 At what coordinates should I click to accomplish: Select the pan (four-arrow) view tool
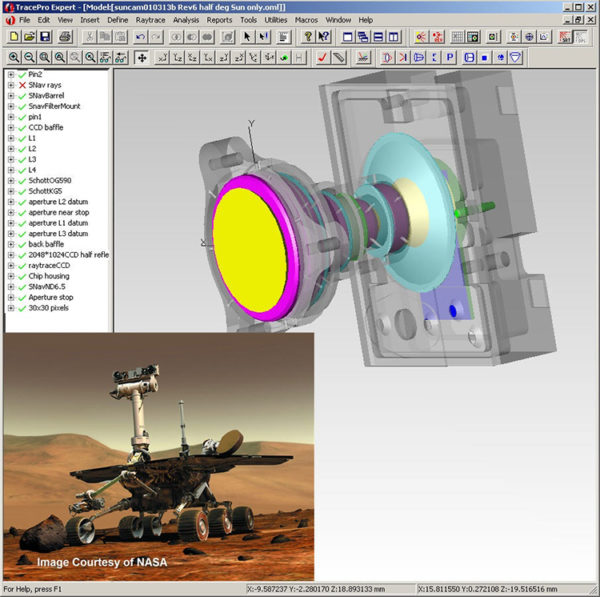(141, 57)
